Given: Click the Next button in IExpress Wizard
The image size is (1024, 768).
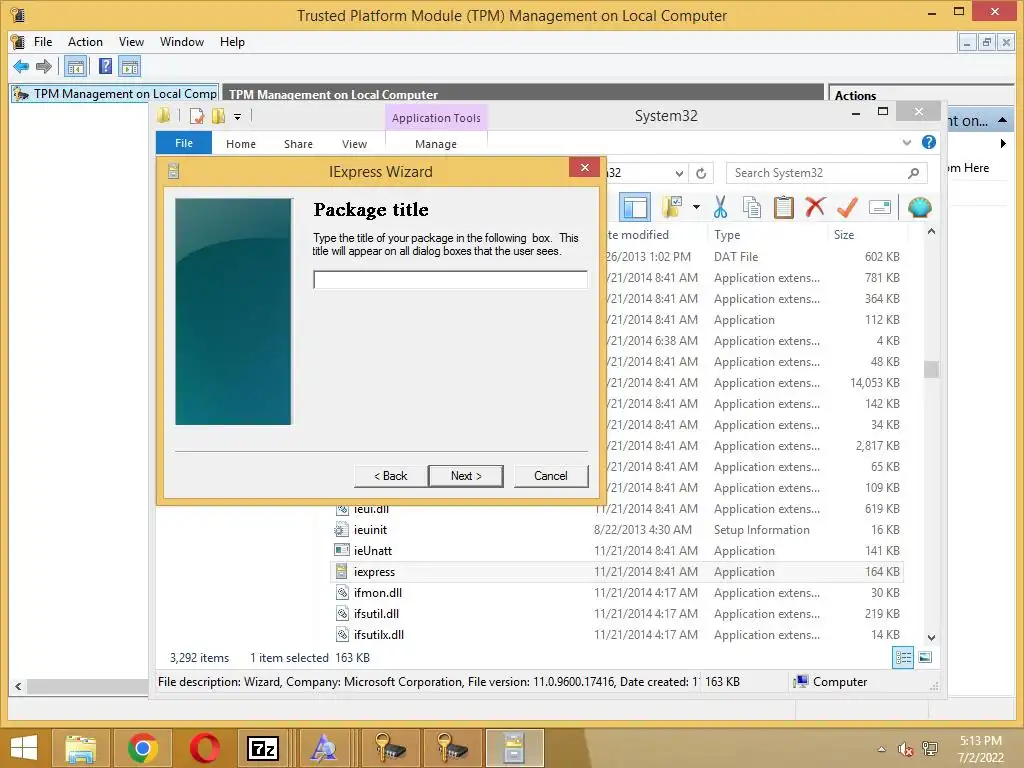Looking at the screenshot, I should pyautogui.click(x=466, y=476).
